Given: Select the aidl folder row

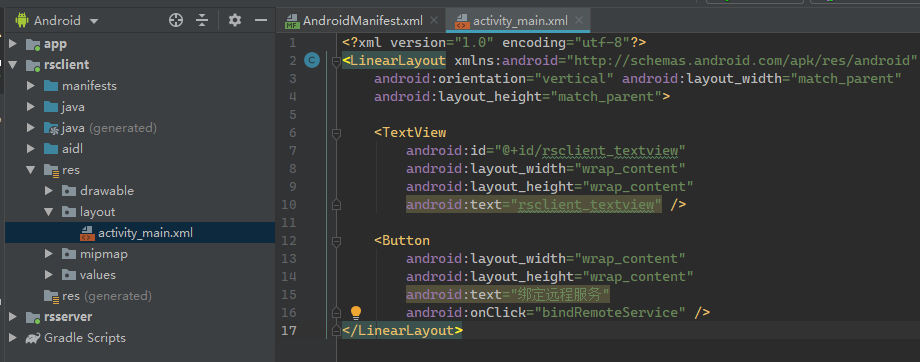Looking at the screenshot, I should coord(140,149).
